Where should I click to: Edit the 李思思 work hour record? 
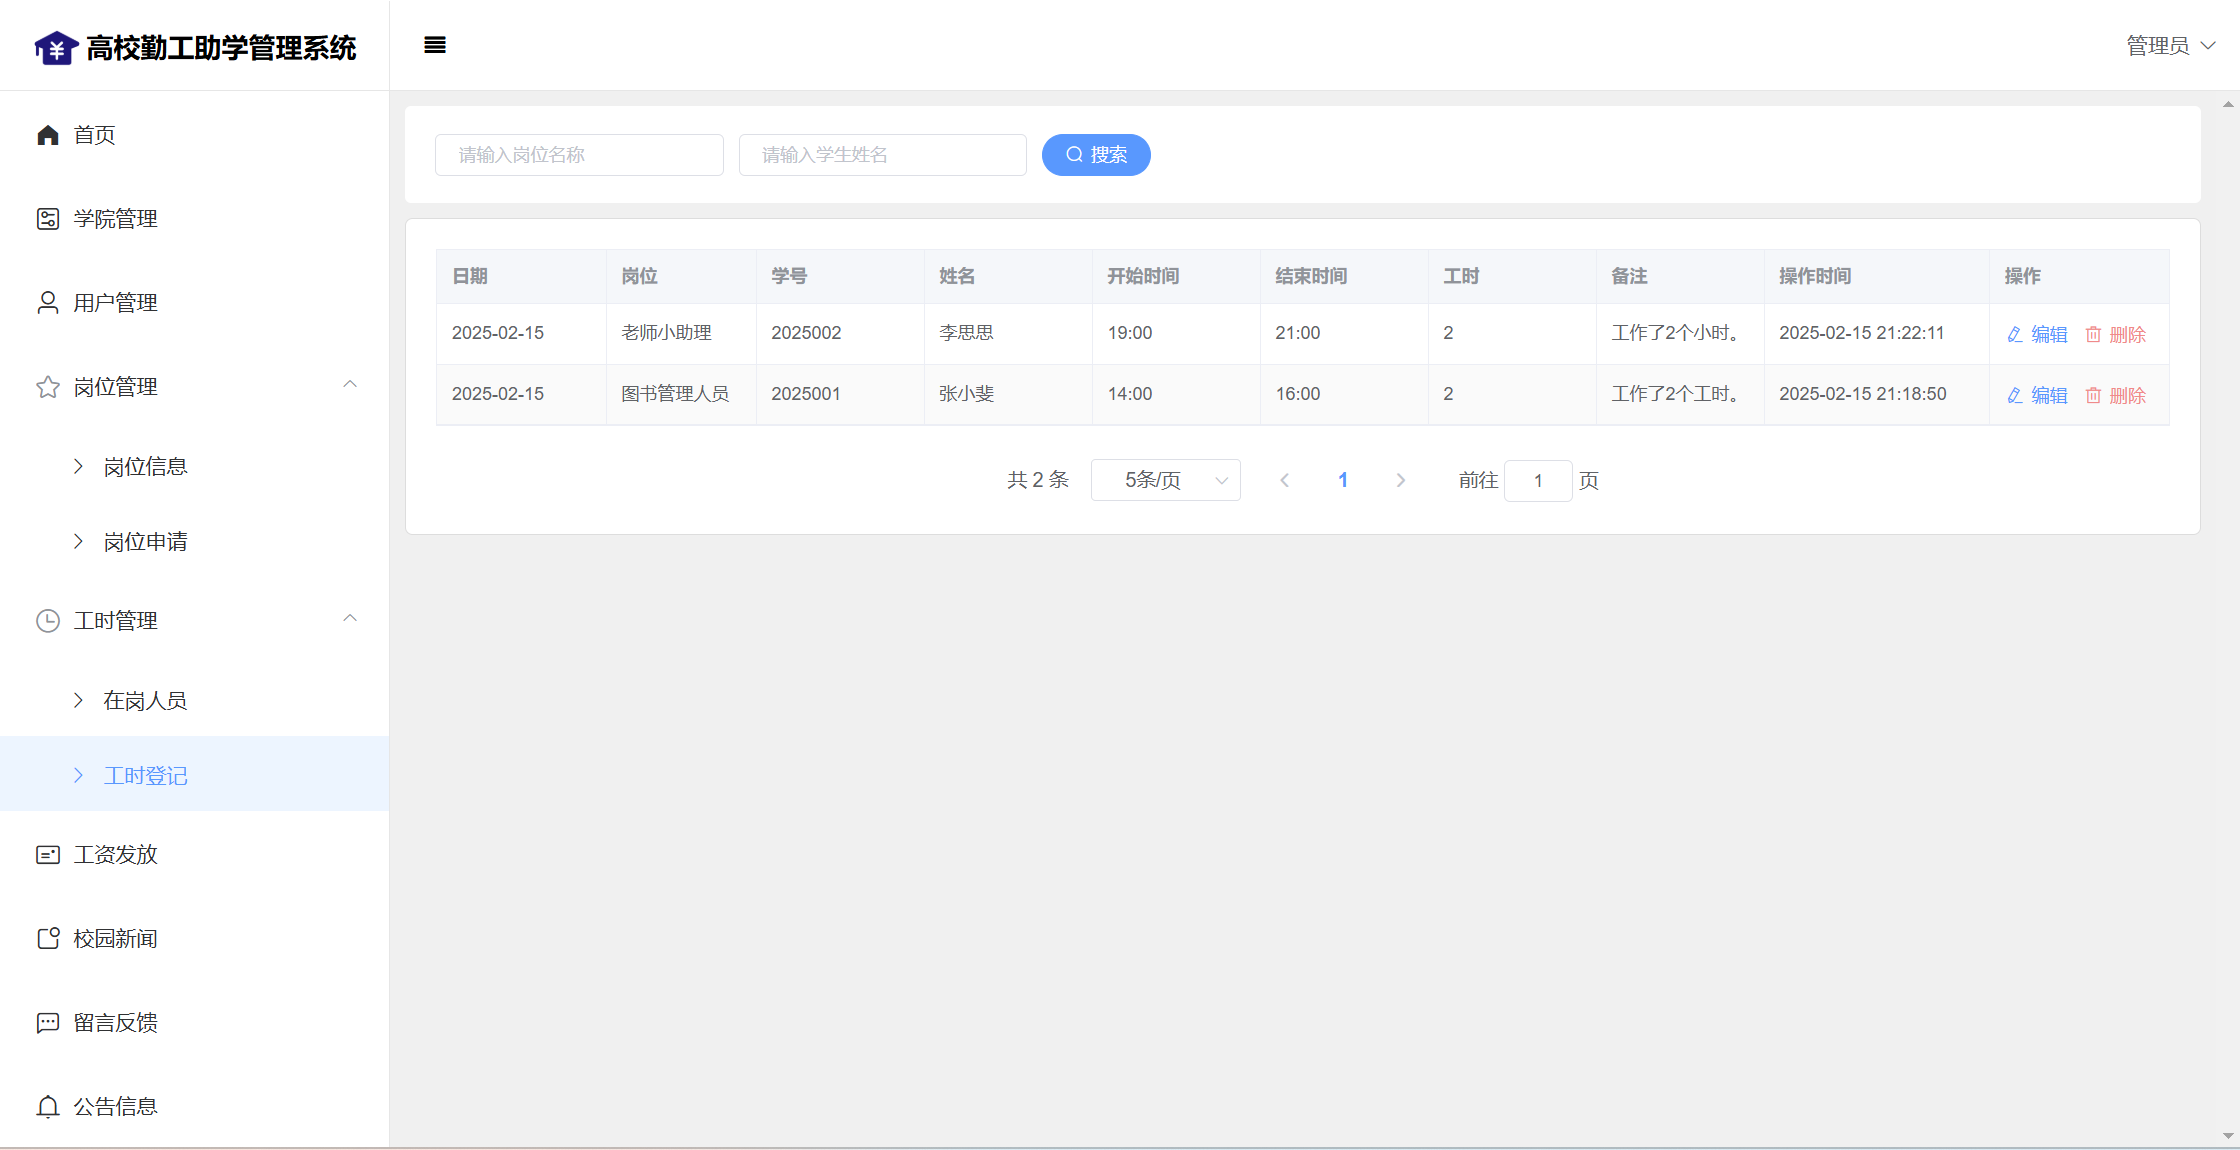pyautogui.click(x=2037, y=335)
